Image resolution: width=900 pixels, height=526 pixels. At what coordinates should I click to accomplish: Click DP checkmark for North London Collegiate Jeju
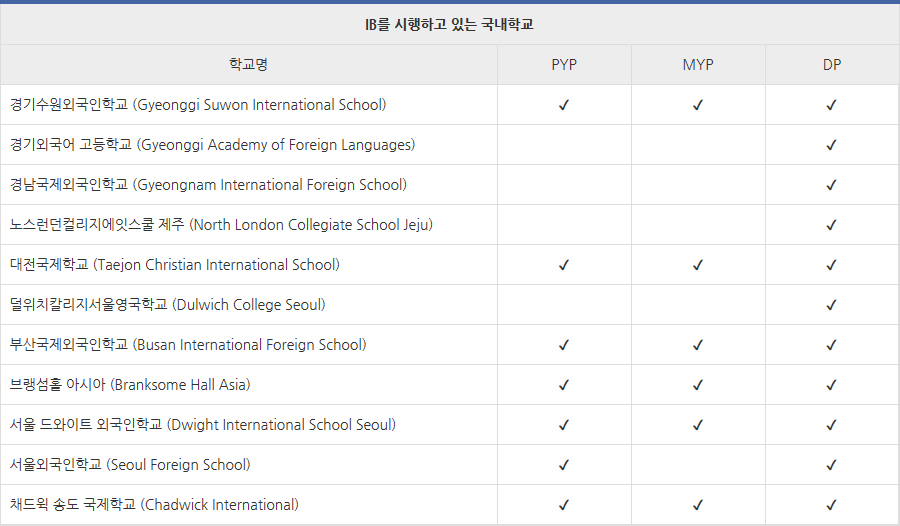831,225
